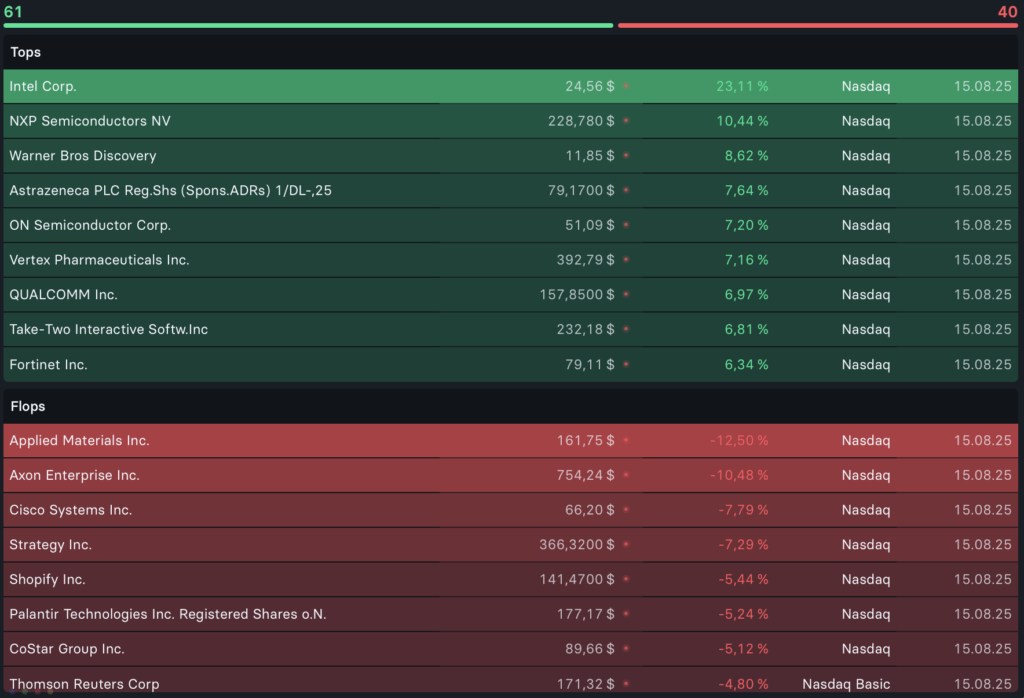Viewport: 1024px width, 698px height.
Task: Click Axon's 754,24 $ price
Action: (x=586, y=475)
